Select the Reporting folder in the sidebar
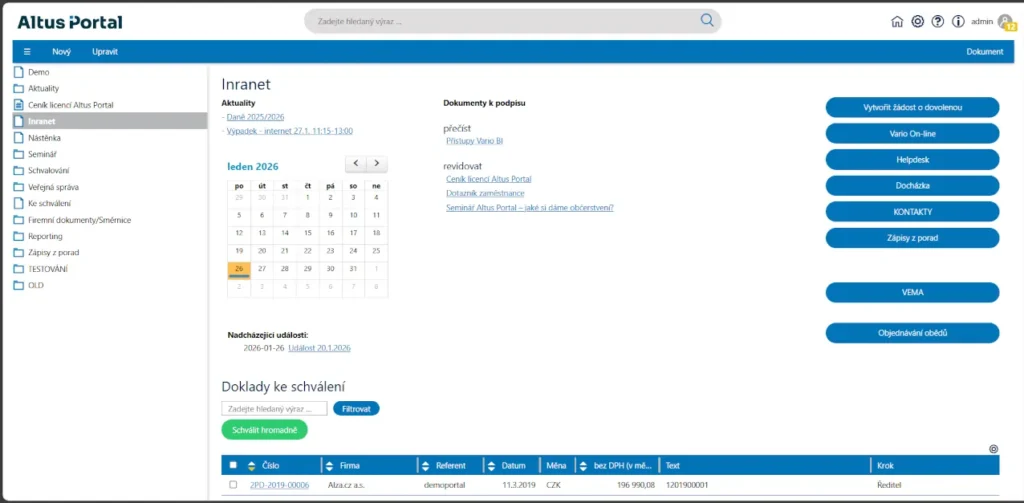The image size is (1024, 503). 45,236
